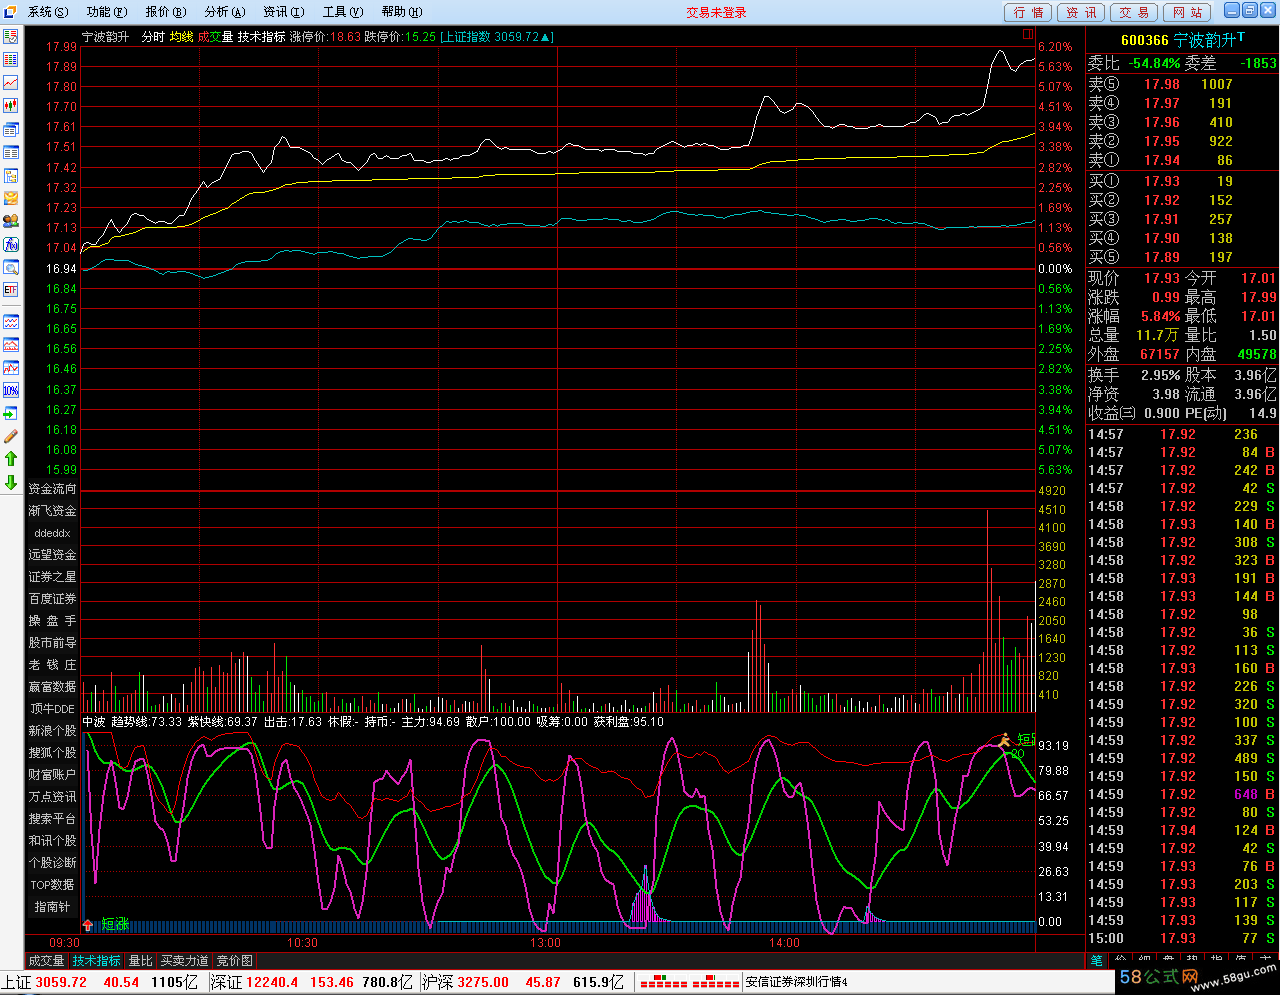Open the 分析(A) menu

(x=225, y=12)
